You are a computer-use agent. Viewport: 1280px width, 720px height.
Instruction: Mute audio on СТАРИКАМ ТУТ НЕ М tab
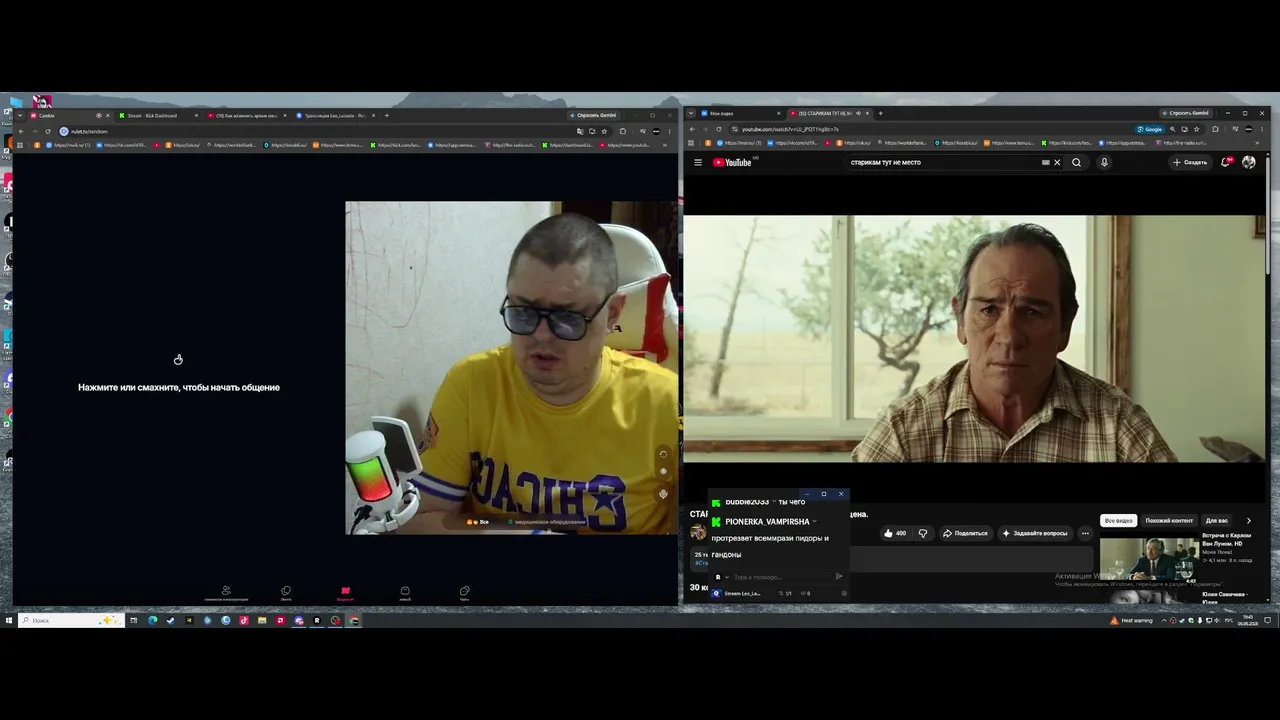click(857, 113)
